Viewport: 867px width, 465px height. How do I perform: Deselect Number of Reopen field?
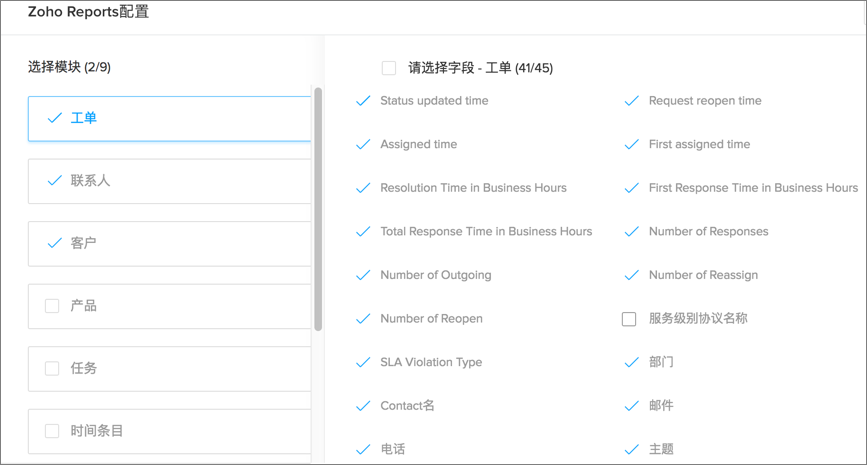point(363,319)
